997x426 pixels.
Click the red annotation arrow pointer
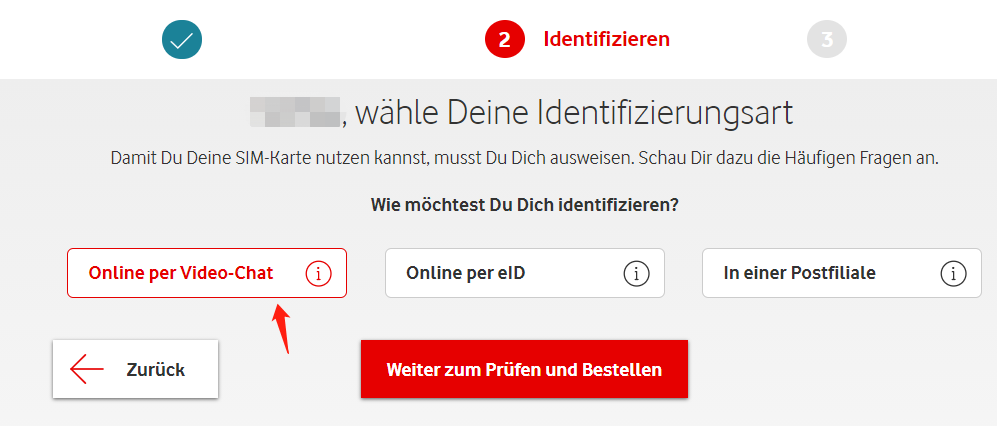[282, 329]
